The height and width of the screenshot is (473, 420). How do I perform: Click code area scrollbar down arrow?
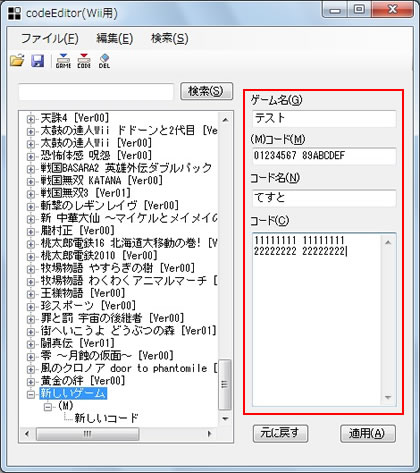click(388, 397)
